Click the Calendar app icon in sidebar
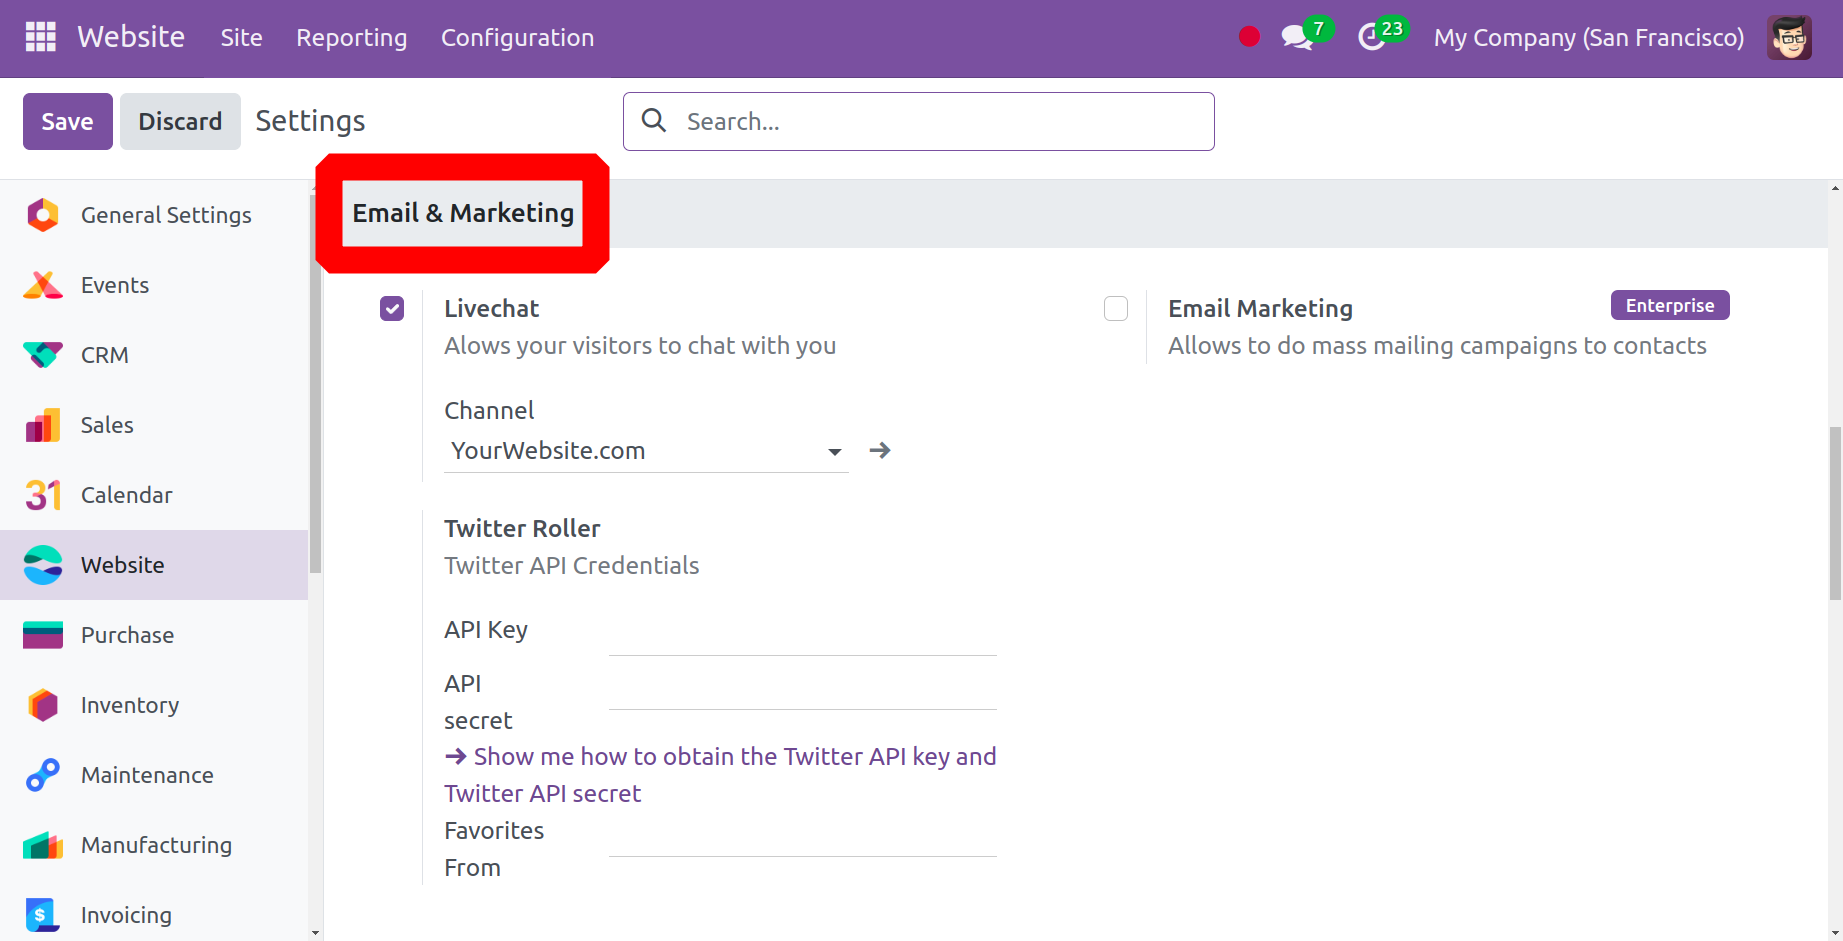 (43, 495)
